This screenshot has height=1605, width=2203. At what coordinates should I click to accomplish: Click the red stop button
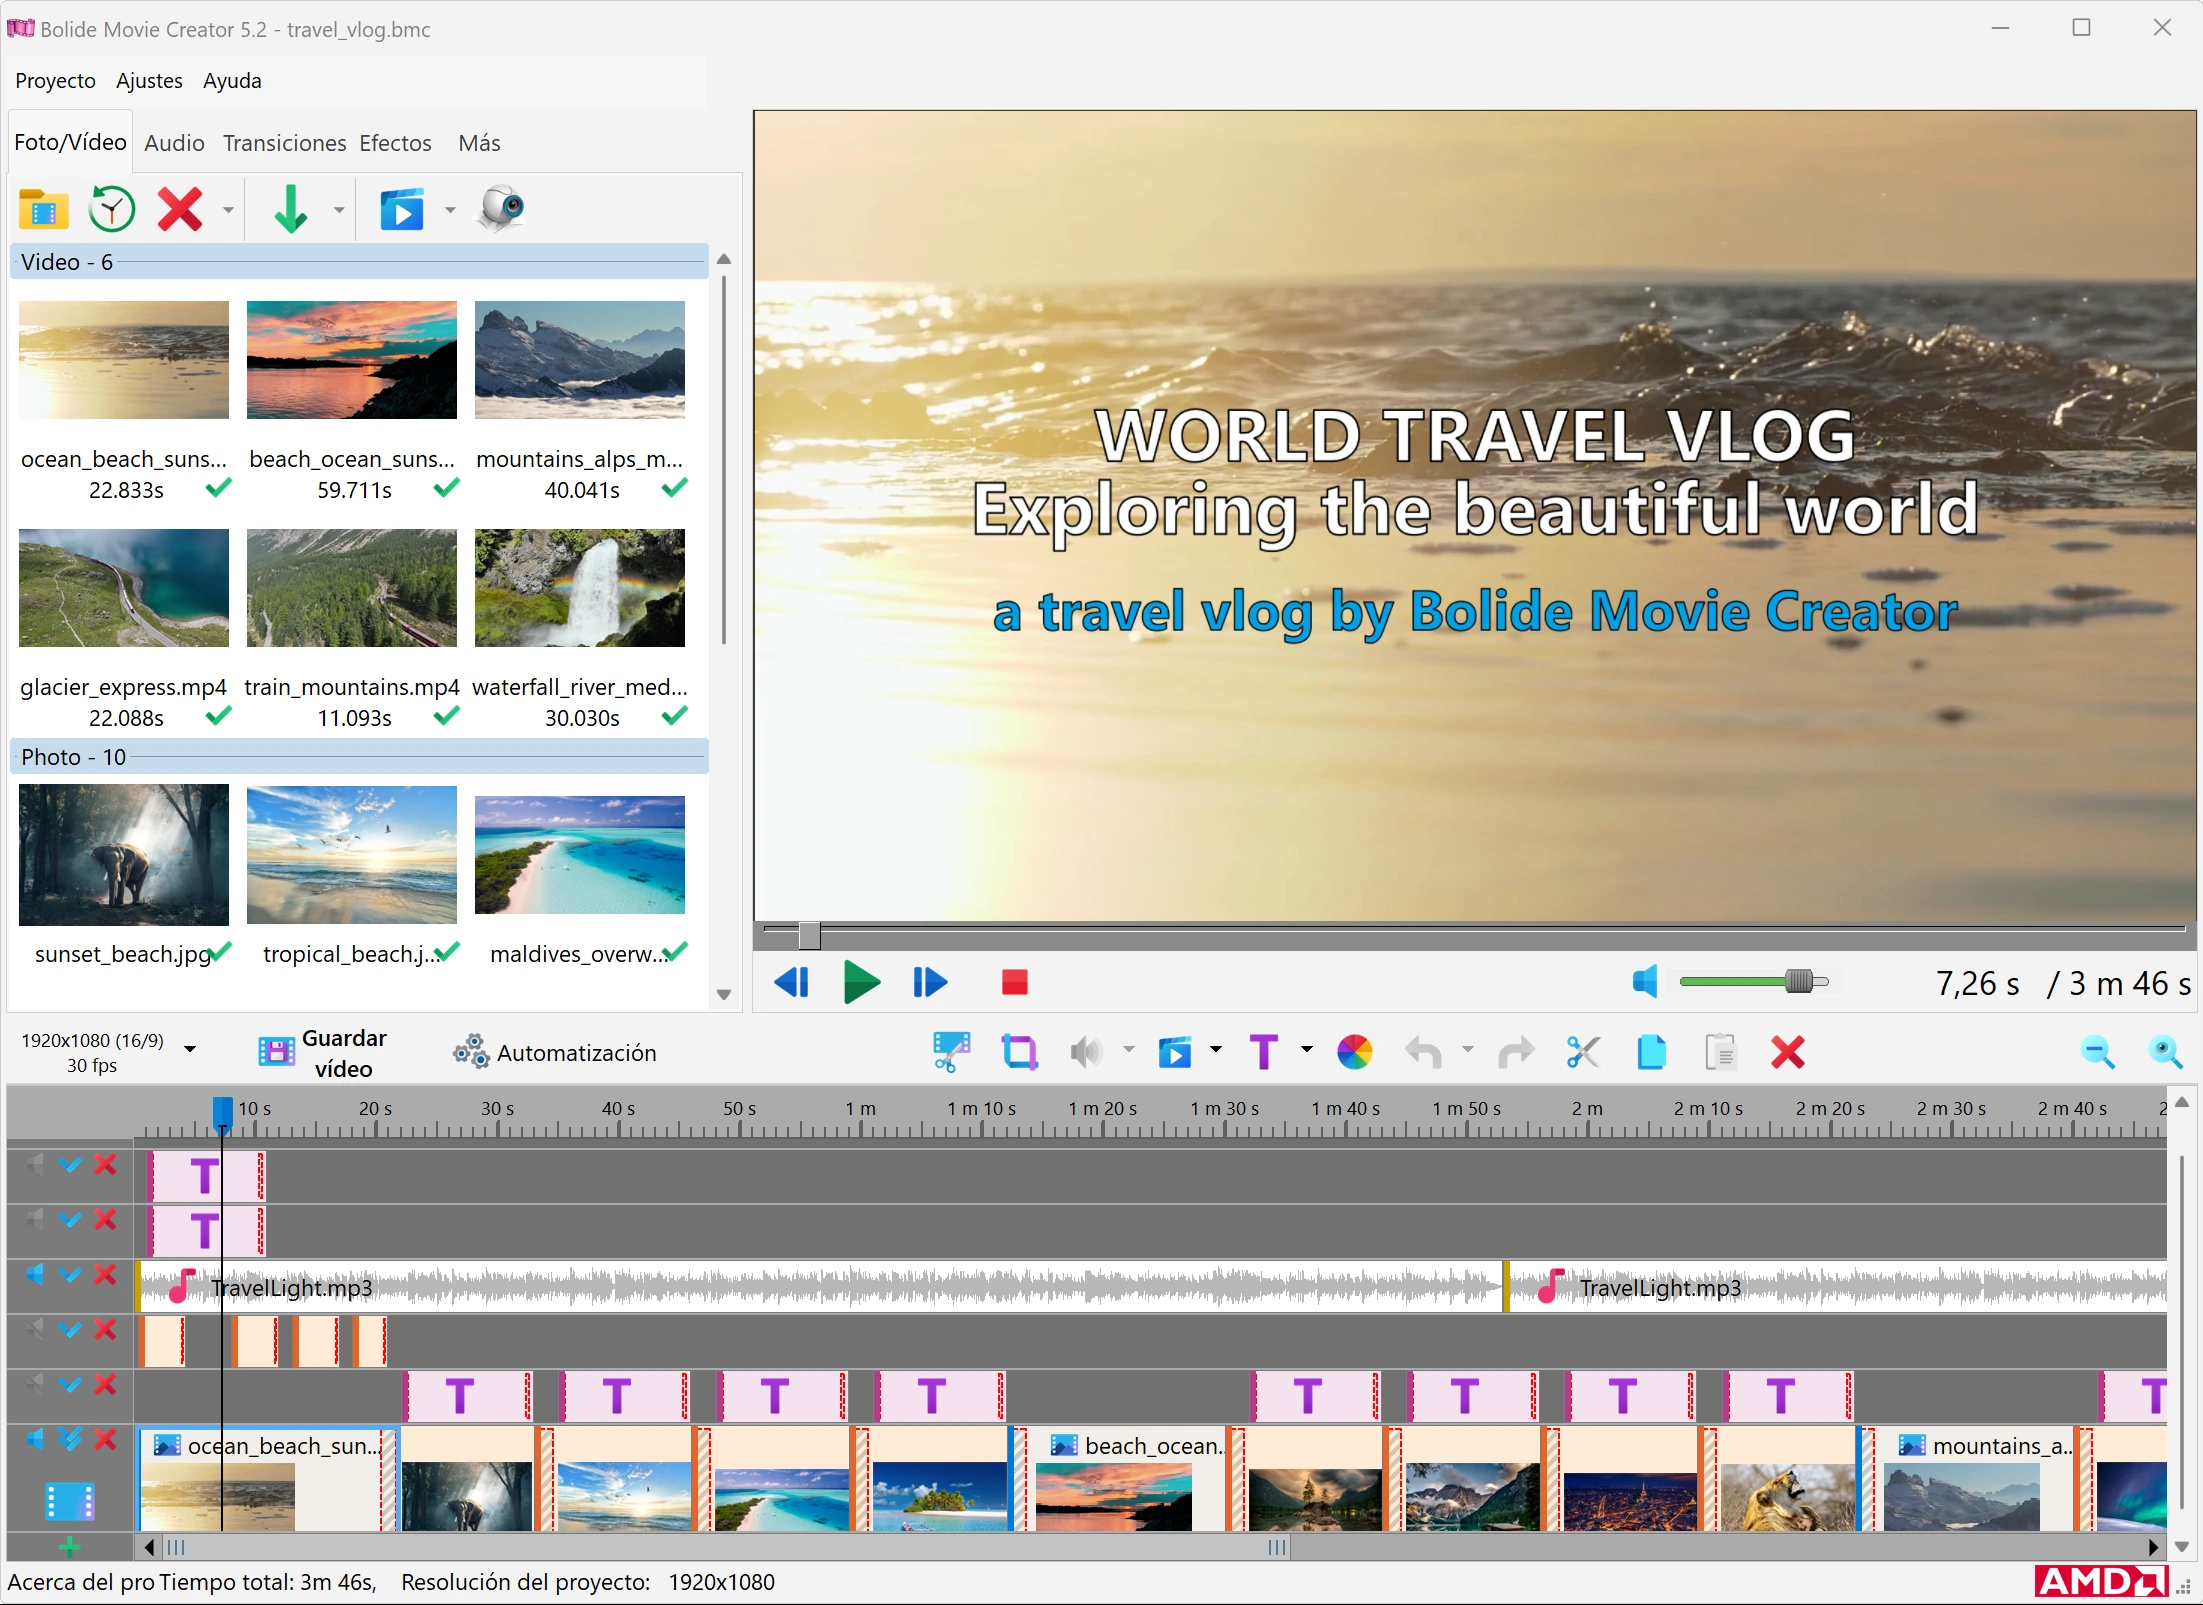(x=1015, y=983)
